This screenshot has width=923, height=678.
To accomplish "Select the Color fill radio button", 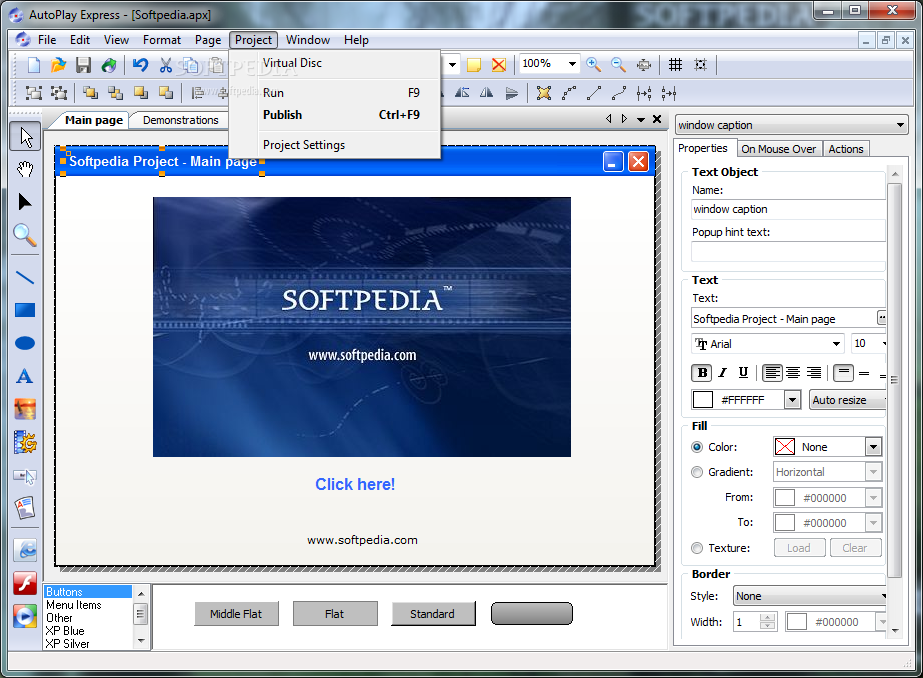I will [697, 447].
